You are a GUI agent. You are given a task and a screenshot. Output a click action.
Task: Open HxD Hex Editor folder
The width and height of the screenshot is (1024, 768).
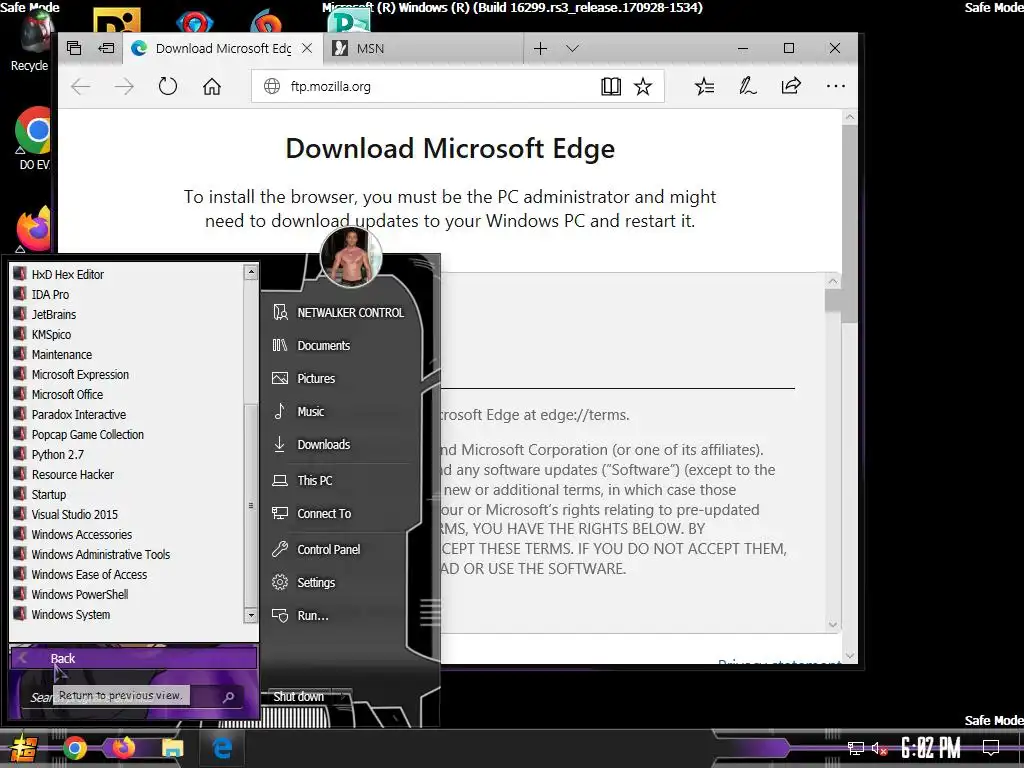point(68,274)
